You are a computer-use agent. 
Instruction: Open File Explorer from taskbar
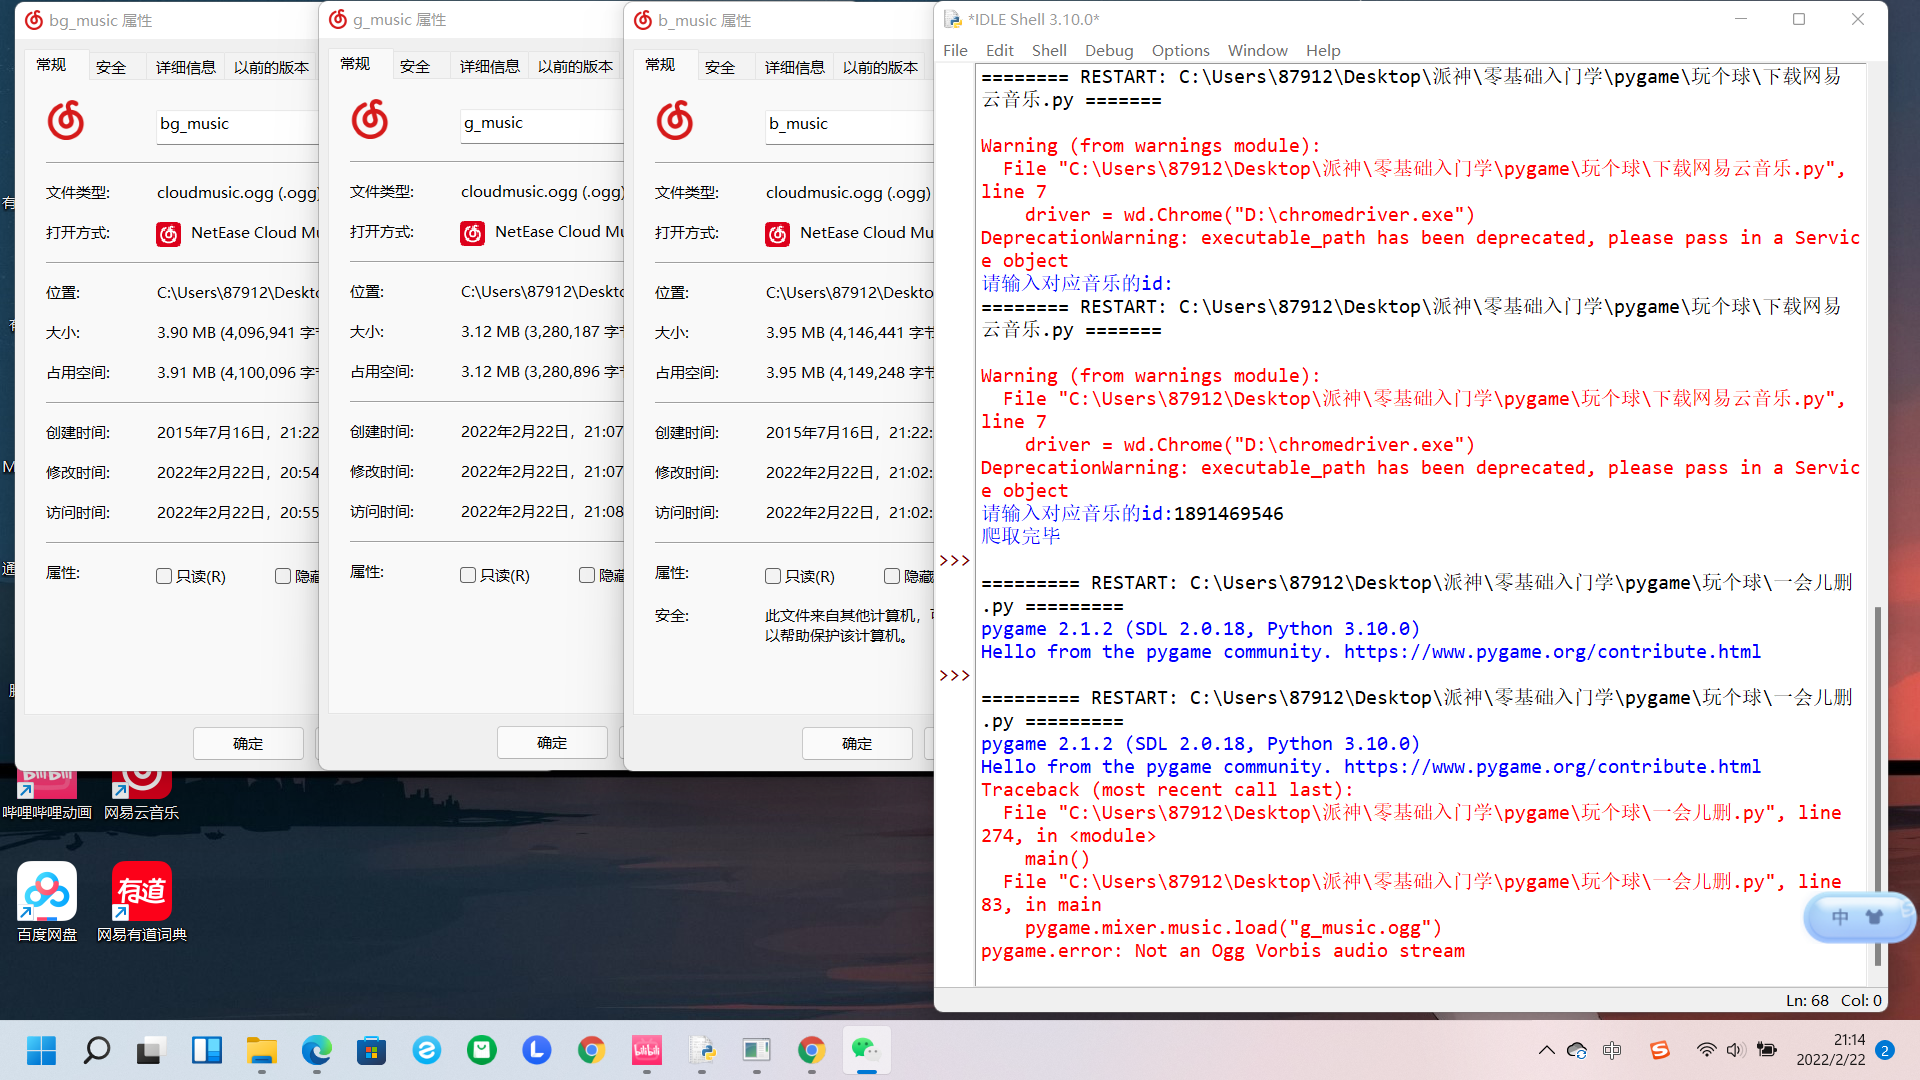click(x=262, y=1050)
